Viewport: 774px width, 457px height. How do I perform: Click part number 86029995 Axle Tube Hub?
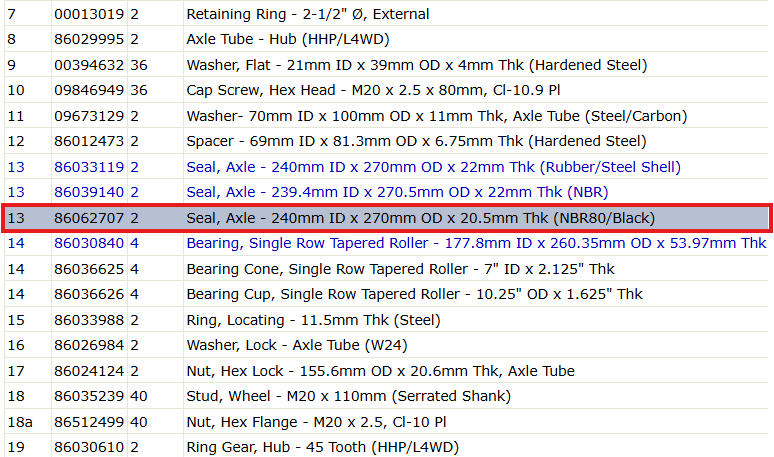coord(89,39)
